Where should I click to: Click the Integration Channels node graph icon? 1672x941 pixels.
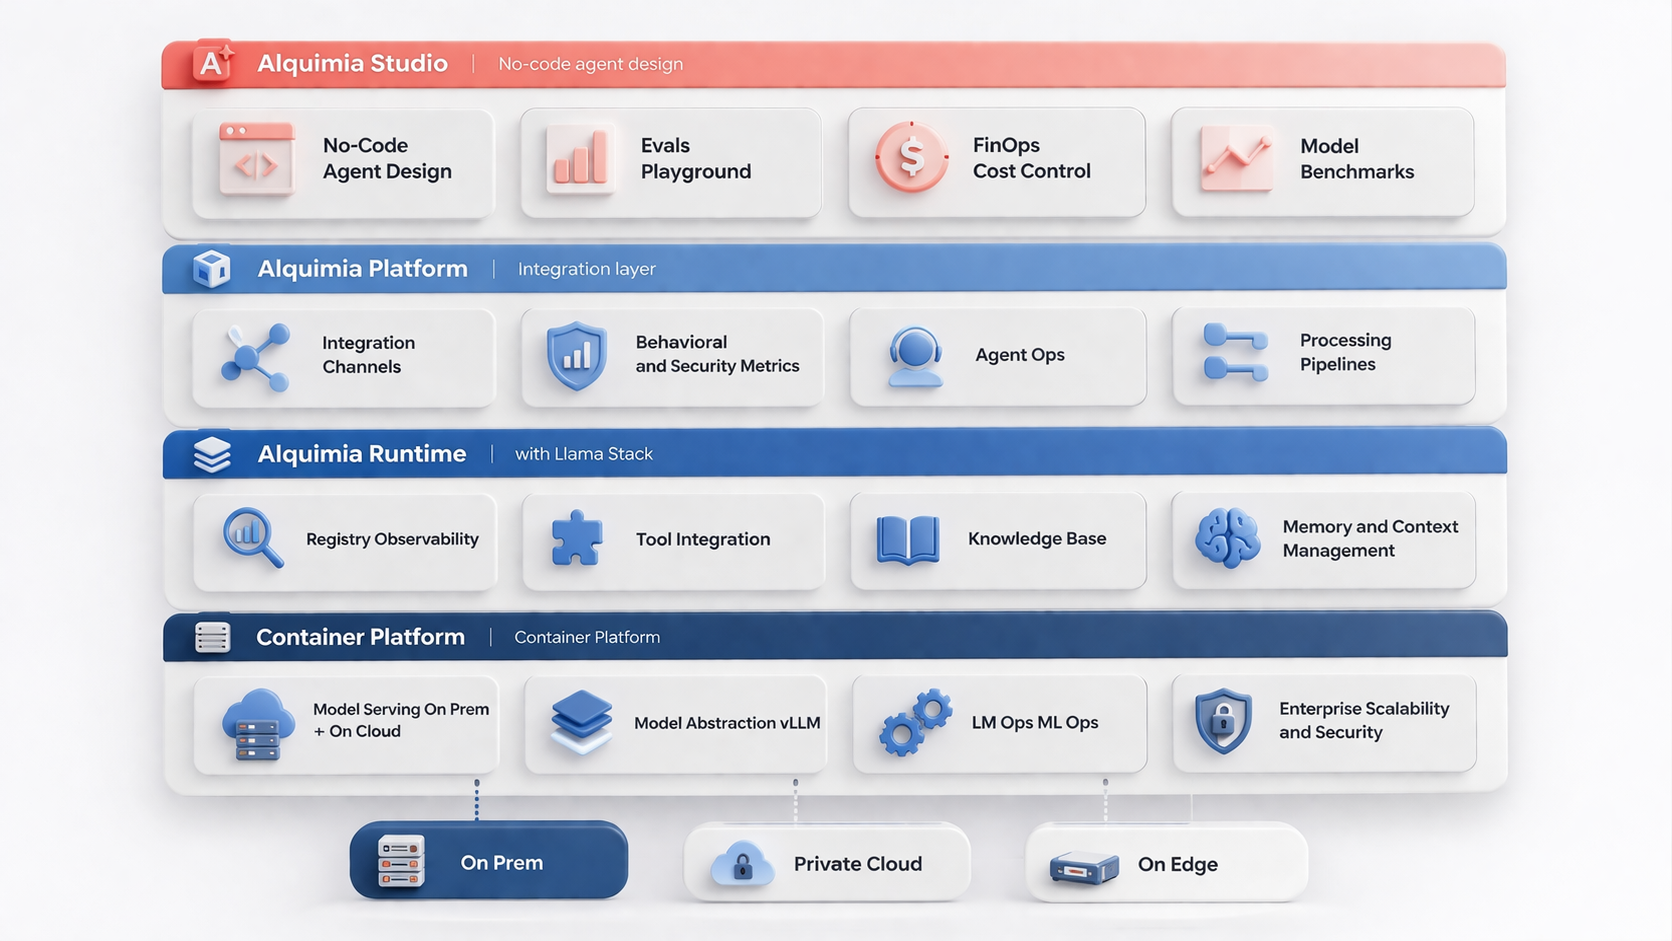[256, 357]
